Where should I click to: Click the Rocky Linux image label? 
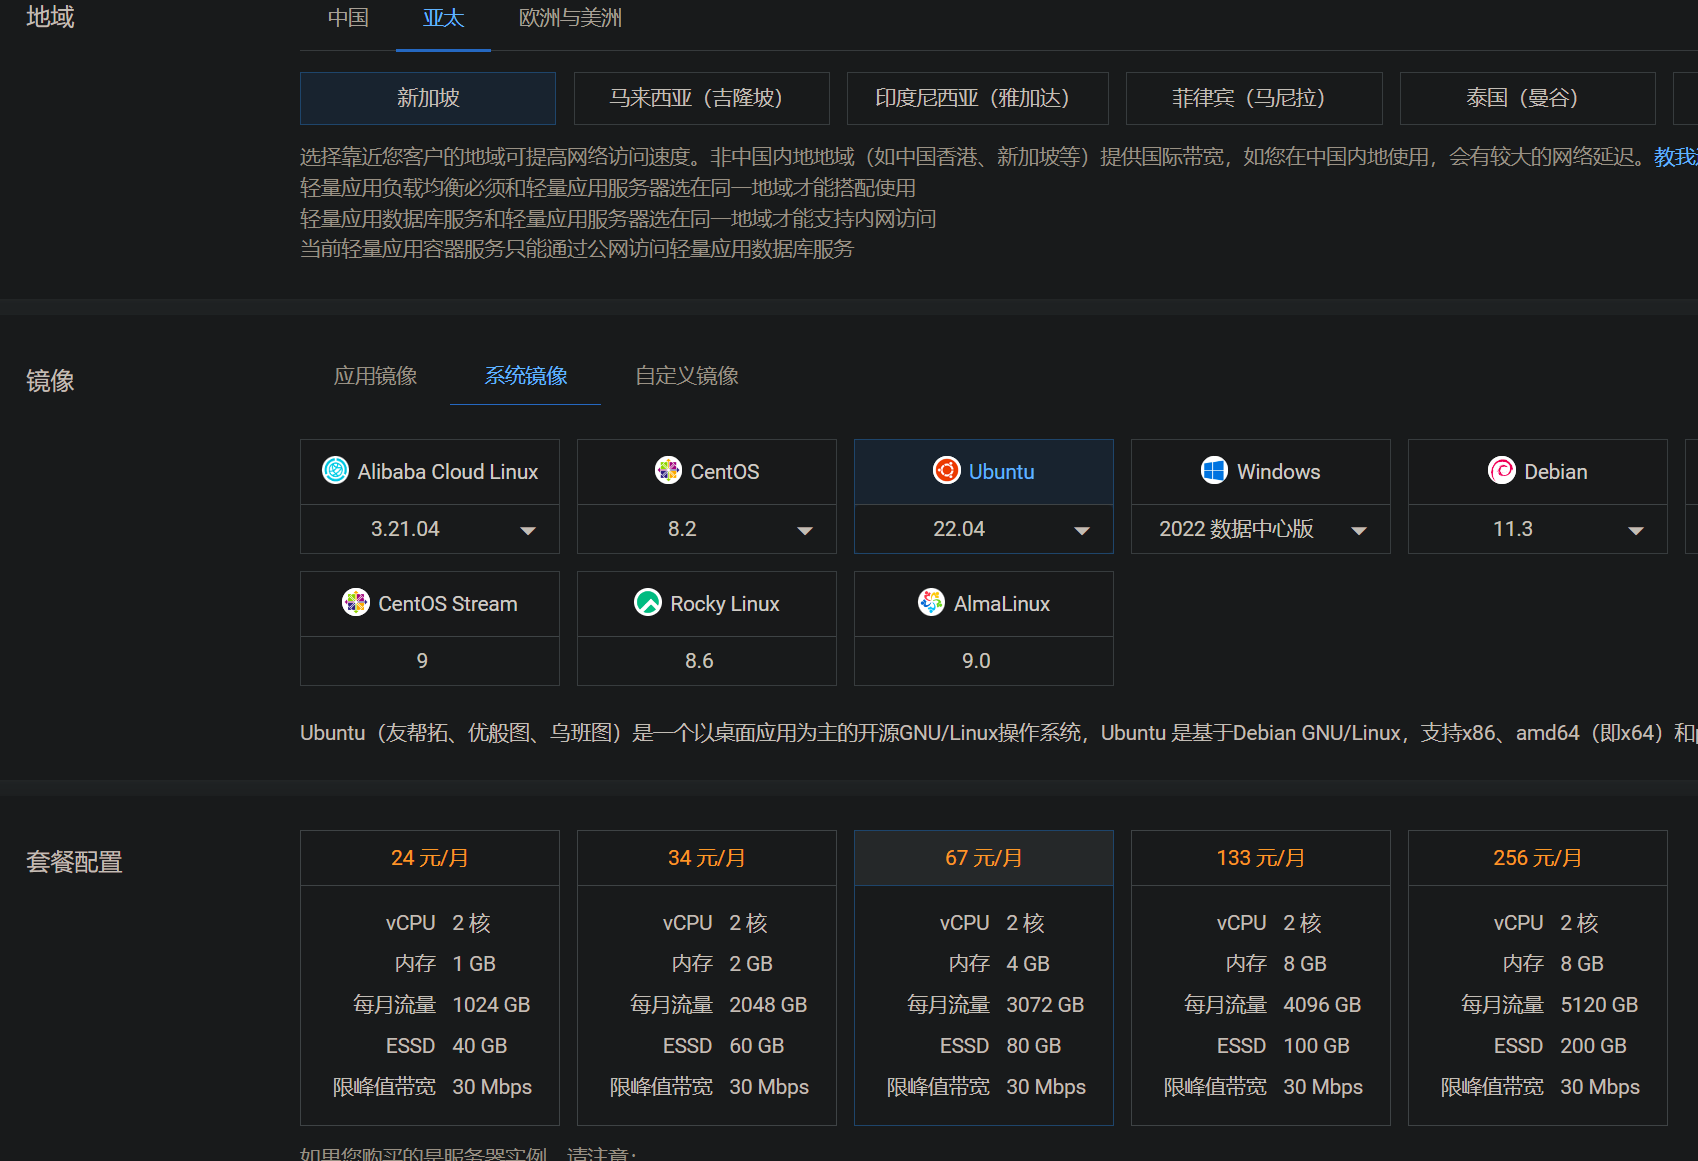(x=725, y=604)
